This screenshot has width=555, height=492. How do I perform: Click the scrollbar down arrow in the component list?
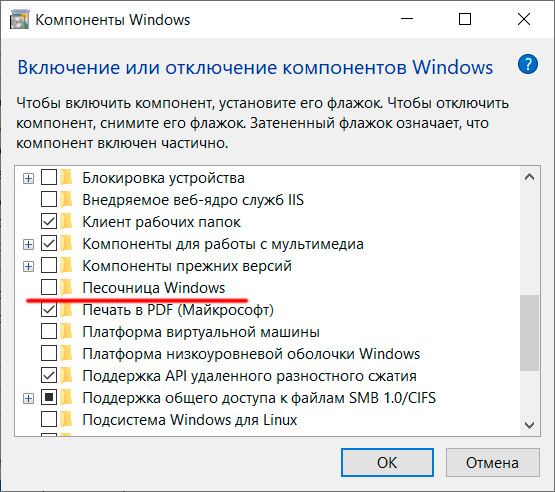[529, 425]
